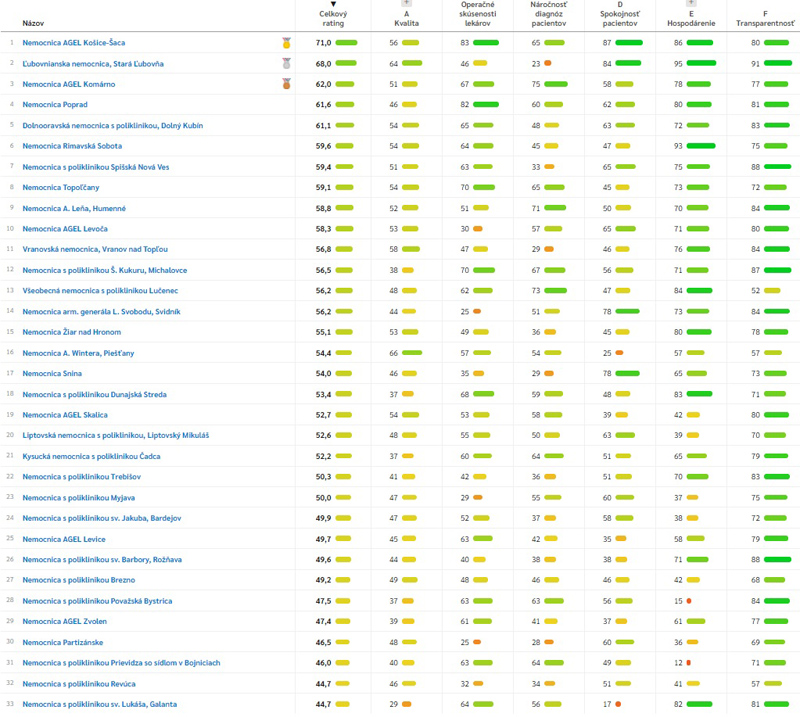Open Nemocnica AGEL Košice-Šaca link

point(73,43)
